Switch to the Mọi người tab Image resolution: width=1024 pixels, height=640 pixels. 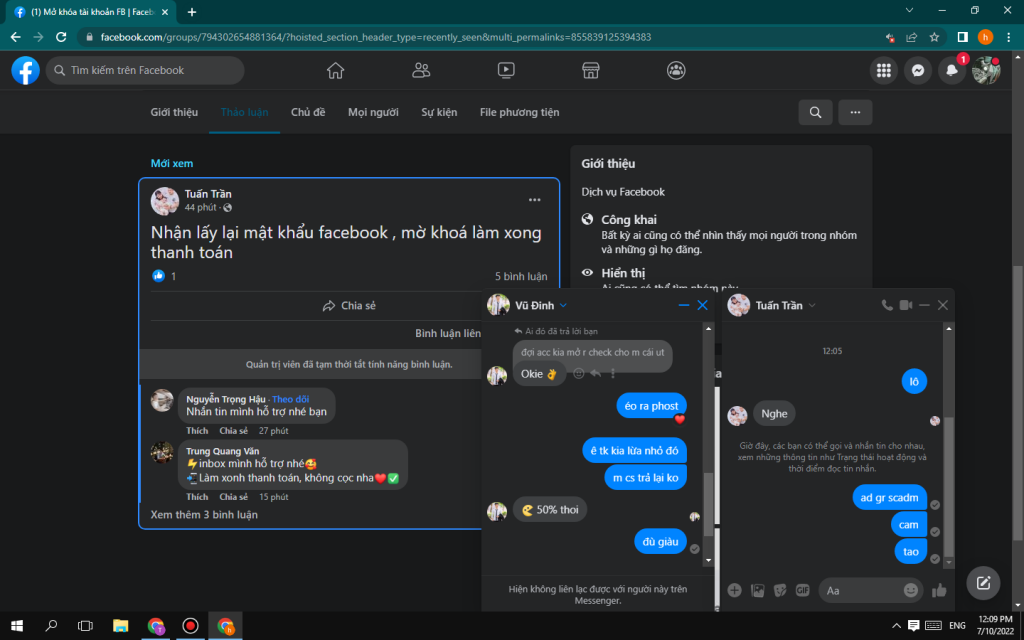coord(373,112)
